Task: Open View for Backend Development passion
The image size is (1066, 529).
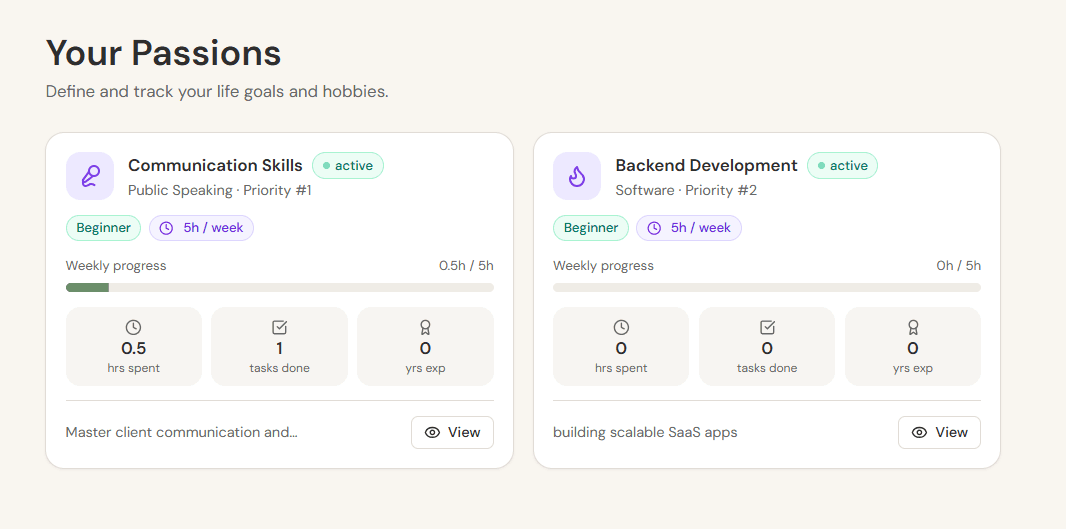Action: [x=940, y=432]
